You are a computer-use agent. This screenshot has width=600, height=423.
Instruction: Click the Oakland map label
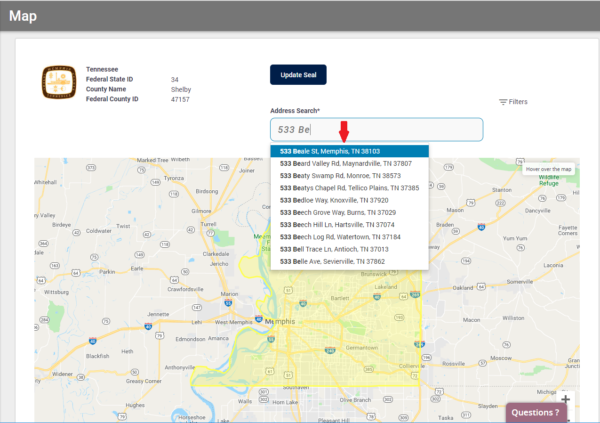coord(463,288)
